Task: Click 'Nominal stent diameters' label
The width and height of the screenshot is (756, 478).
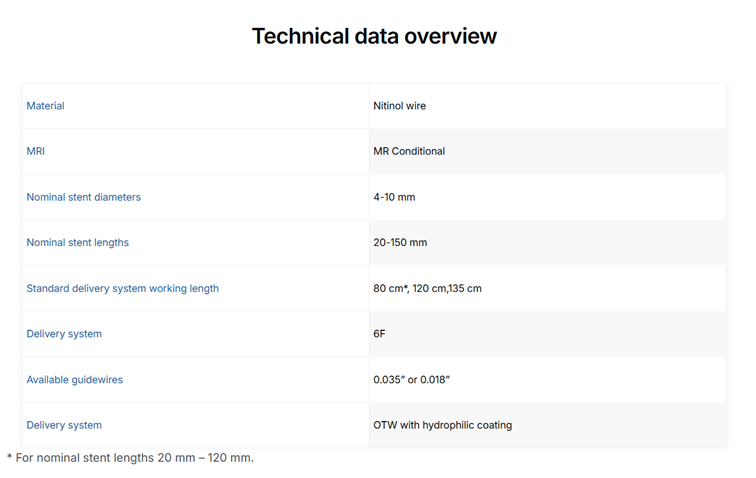Action: (x=83, y=198)
